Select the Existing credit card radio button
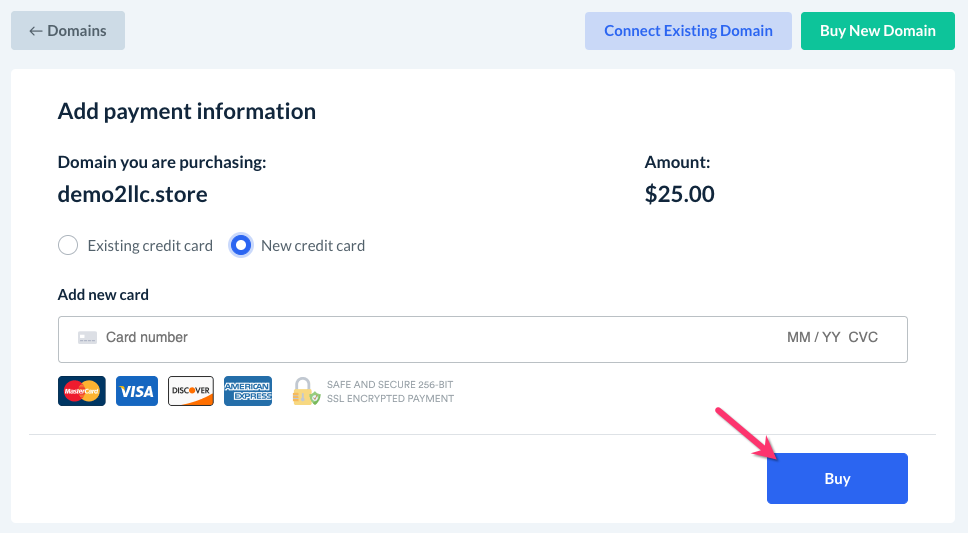This screenshot has width=968, height=533. pos(68,245)
